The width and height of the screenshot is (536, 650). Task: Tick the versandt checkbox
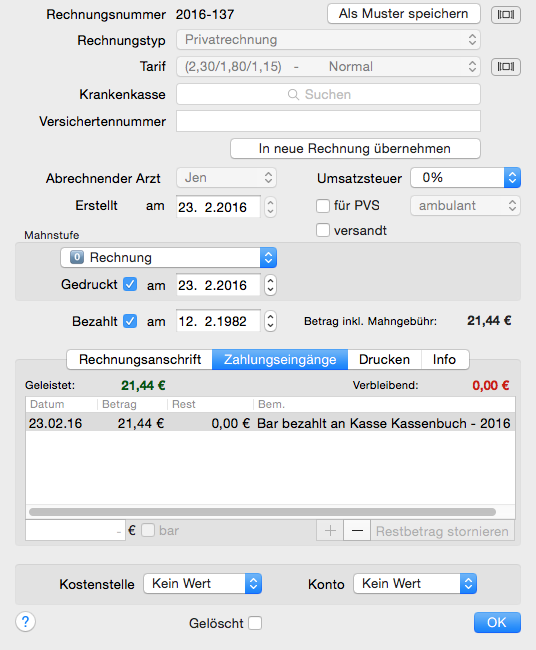[x=323, y=230]
